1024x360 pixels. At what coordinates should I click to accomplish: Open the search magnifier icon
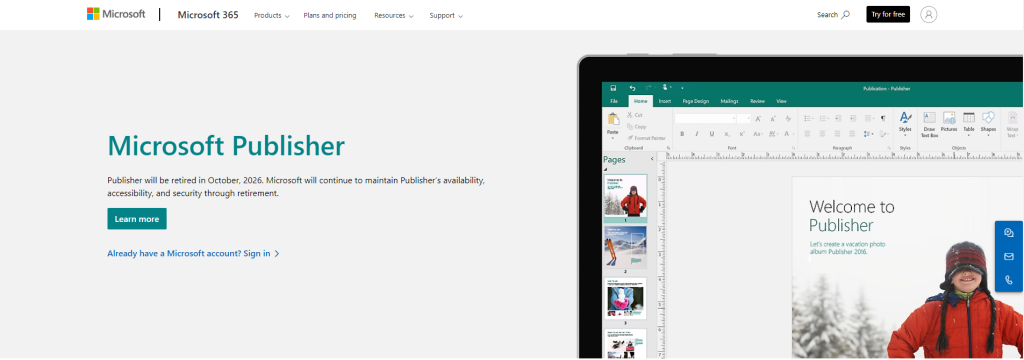click(846, 14)
